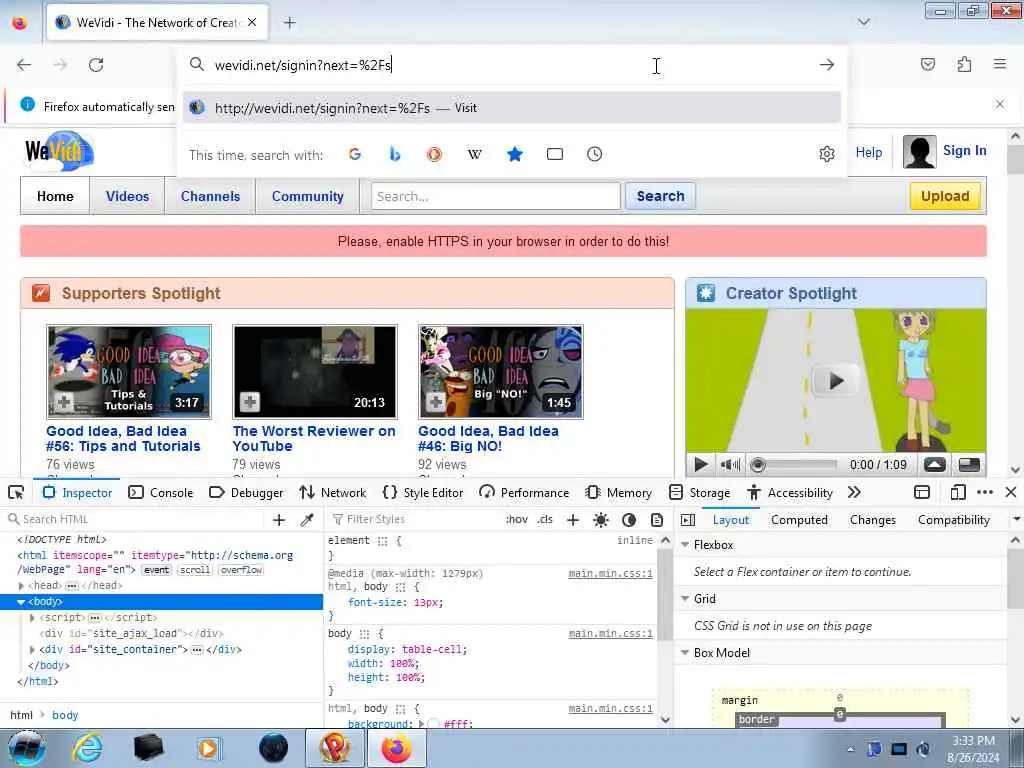Grab a color with eyedropper
Screen dimensions: 1024x768
pos(306,520)
